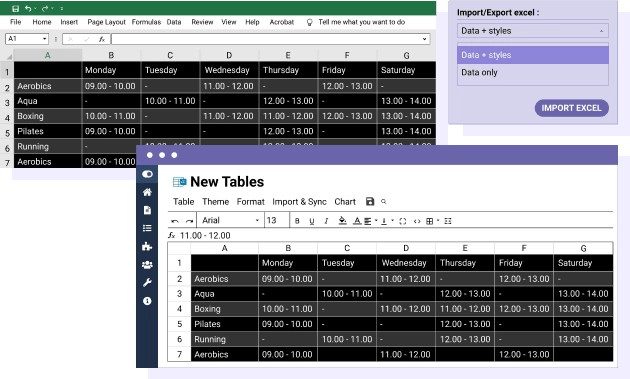Open the Excel Formulas ribbon tab
The image size is (630, 379).
(146, 22)
